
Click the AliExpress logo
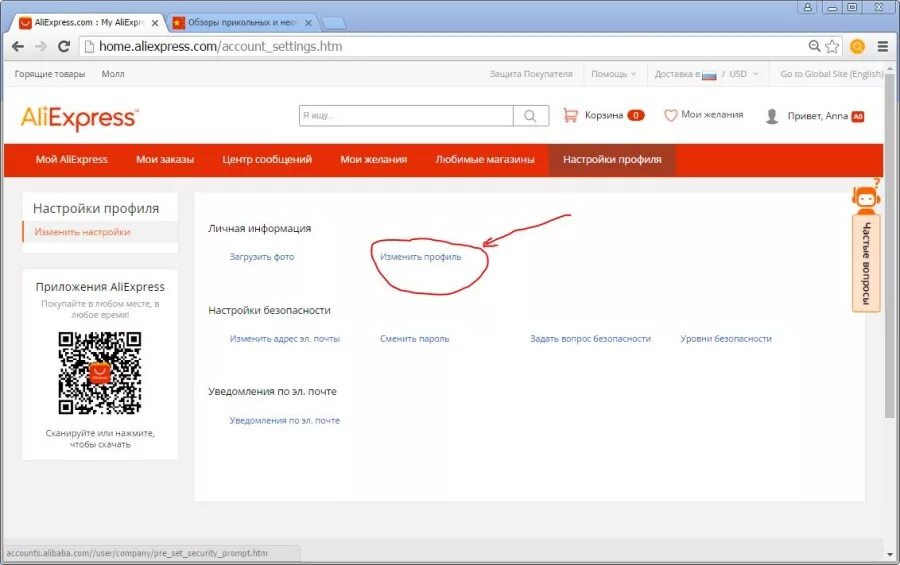[x=79, y=118]
